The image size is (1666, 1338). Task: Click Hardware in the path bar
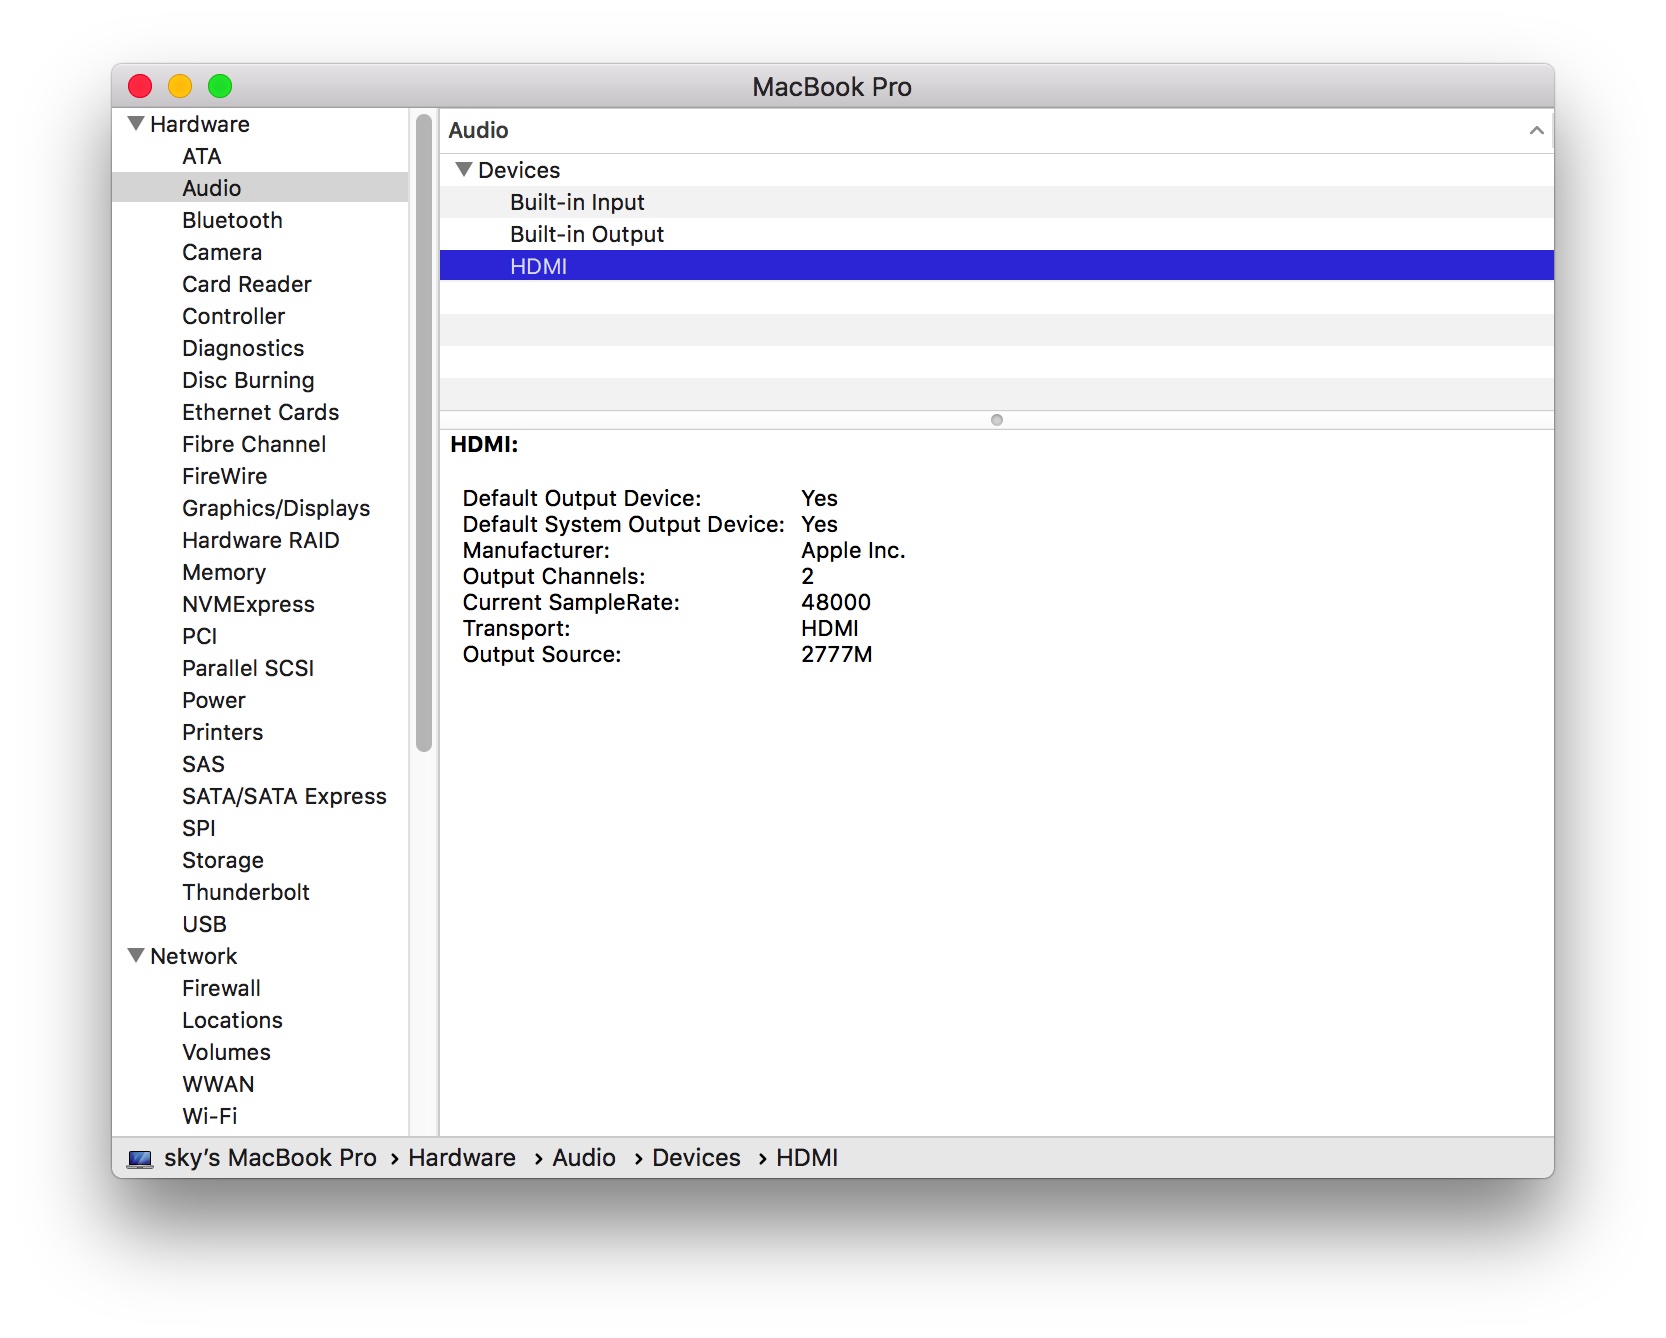click(462, 1158)
